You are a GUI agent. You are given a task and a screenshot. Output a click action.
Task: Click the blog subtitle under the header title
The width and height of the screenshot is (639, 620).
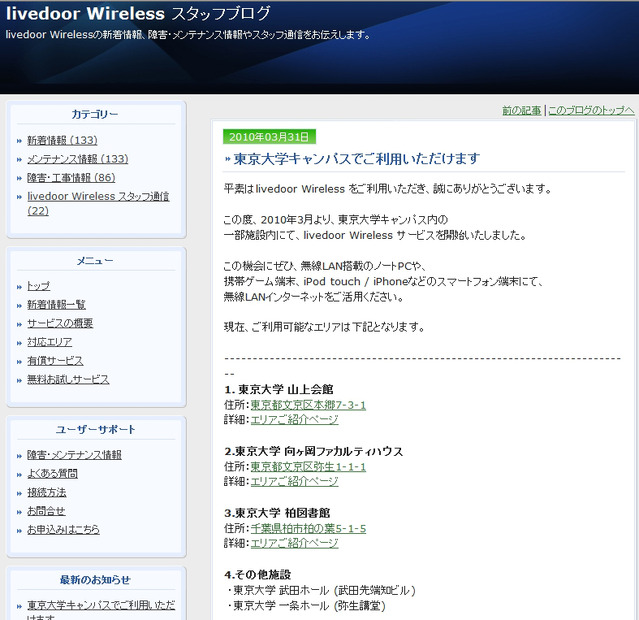188,35
